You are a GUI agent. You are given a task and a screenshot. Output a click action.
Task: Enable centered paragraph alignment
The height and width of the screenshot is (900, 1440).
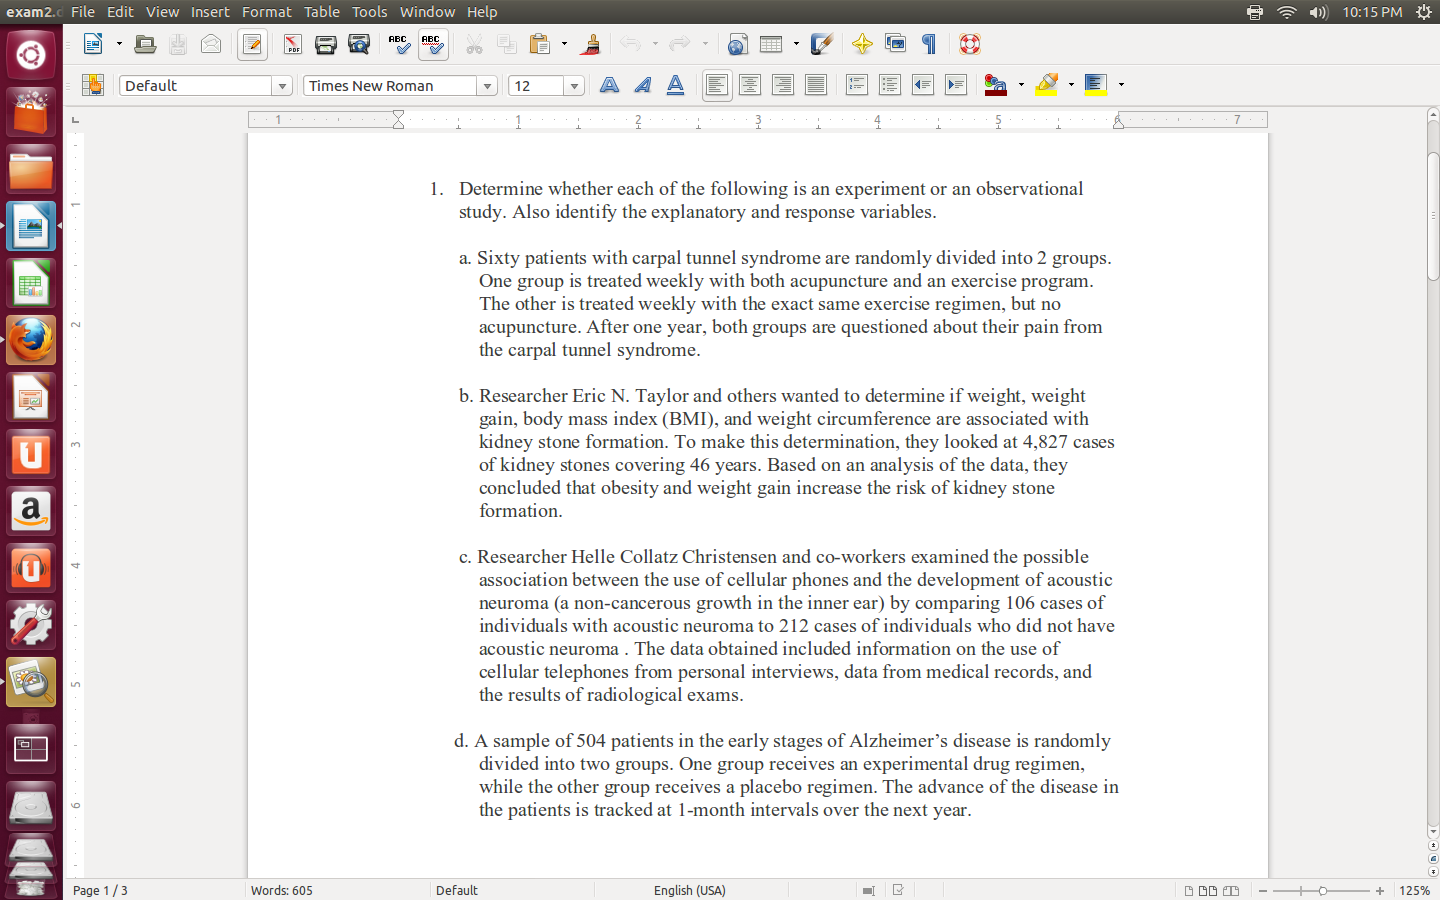point(749,85)
